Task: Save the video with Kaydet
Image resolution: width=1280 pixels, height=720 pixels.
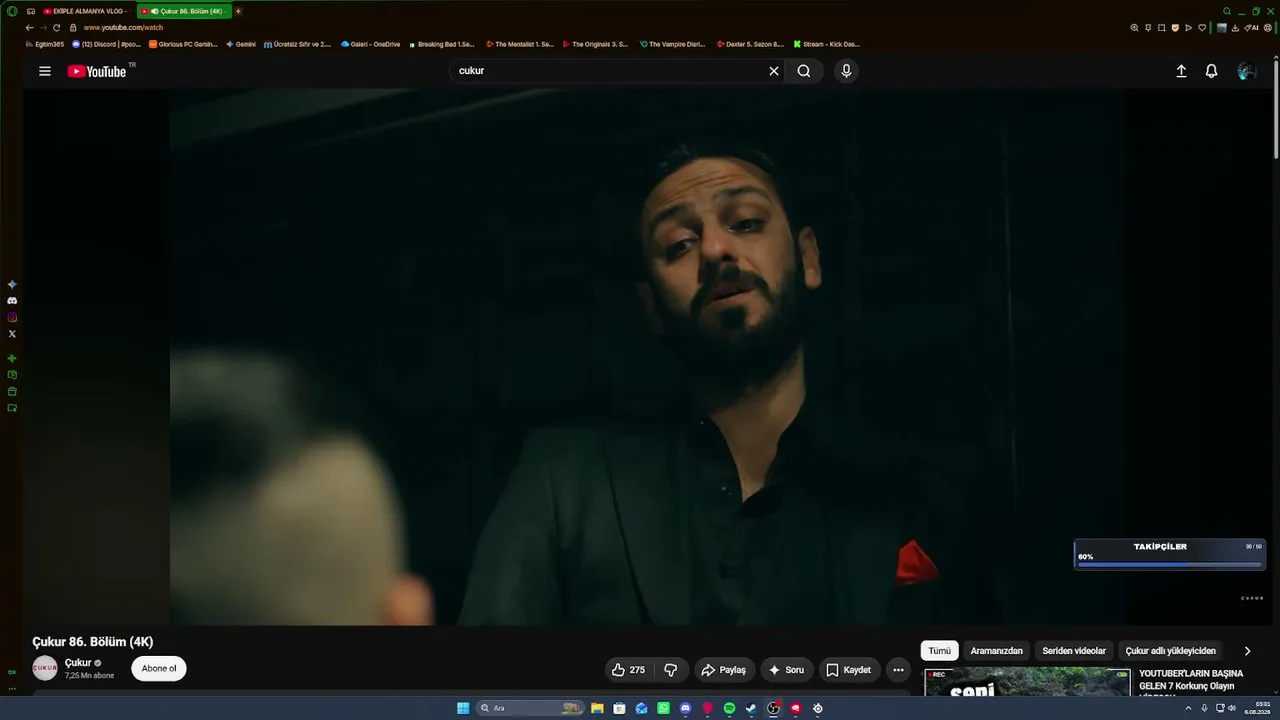Action: (x=848, y=670)
